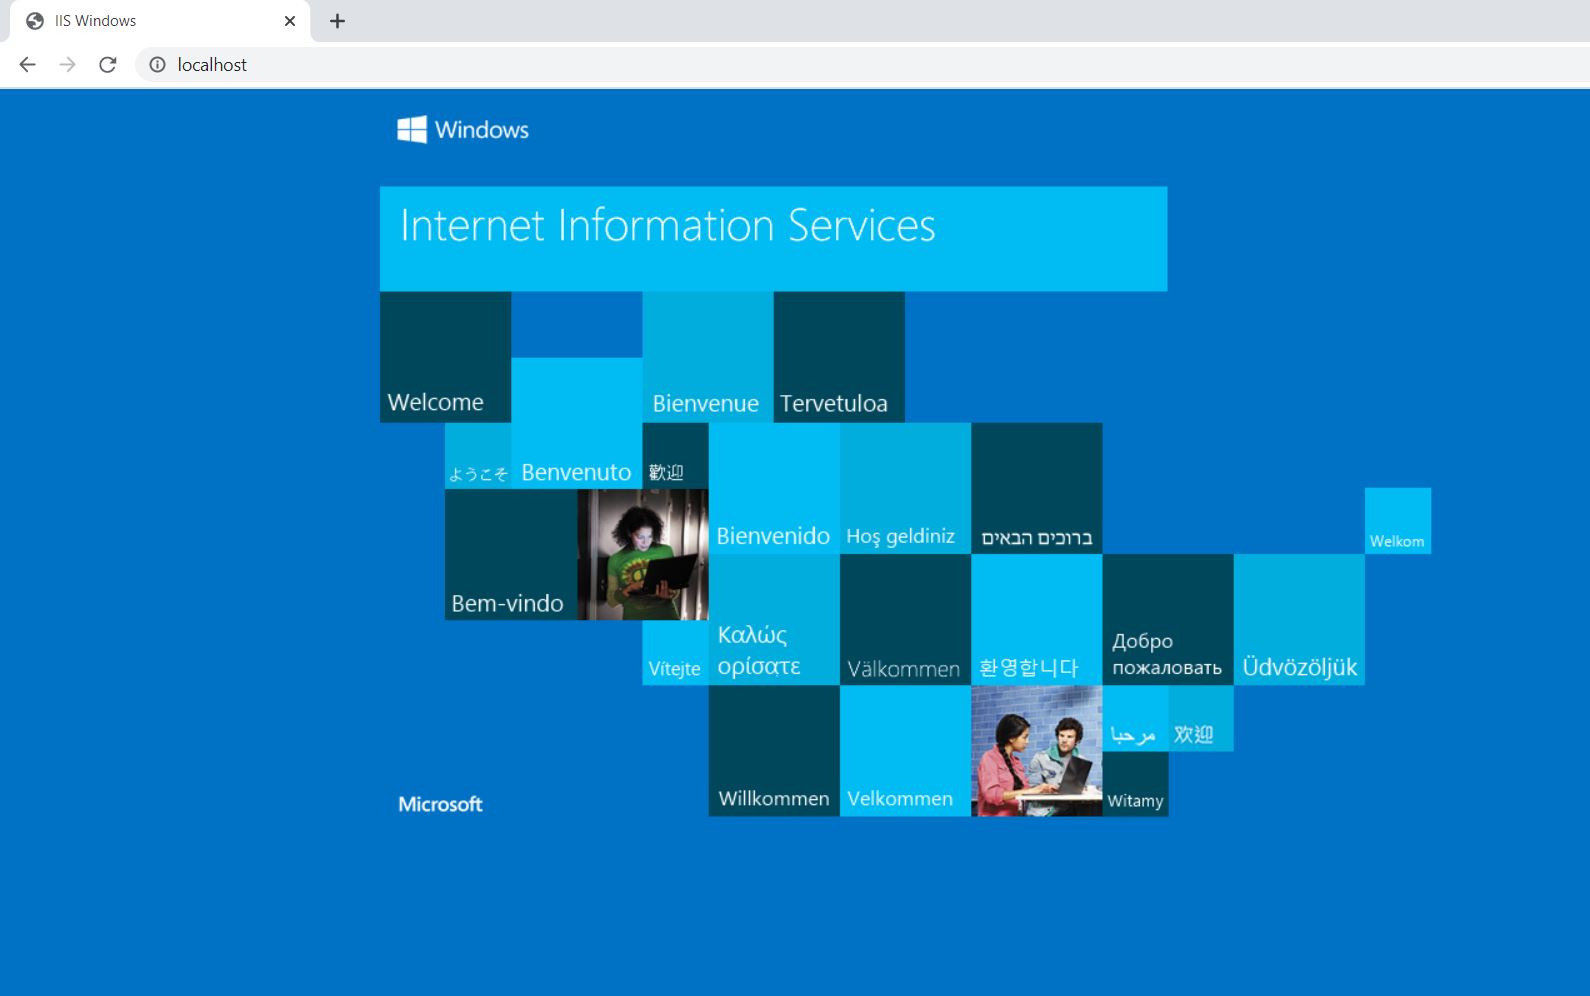Click the Japanese ようこそ tile
Image resolution: width=1590 pixels, height=996 pixels.
pos(478,456)
